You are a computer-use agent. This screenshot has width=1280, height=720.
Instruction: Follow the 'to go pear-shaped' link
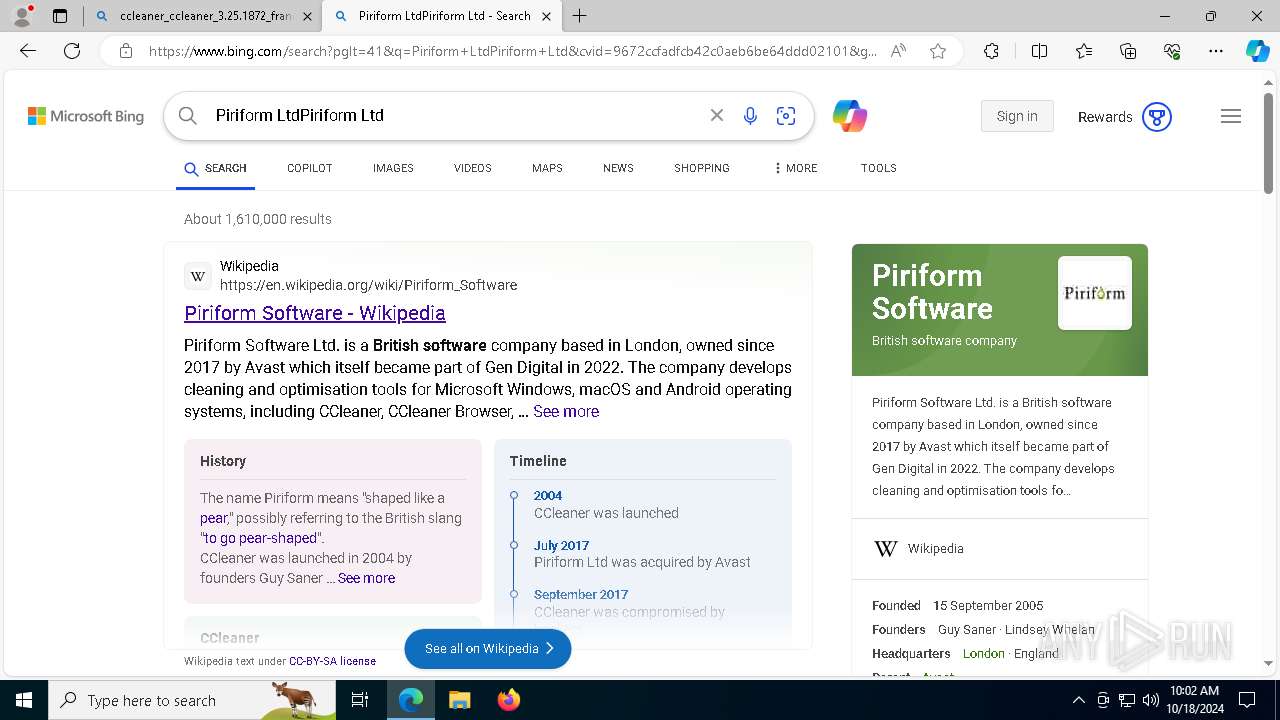pos(261,538)
